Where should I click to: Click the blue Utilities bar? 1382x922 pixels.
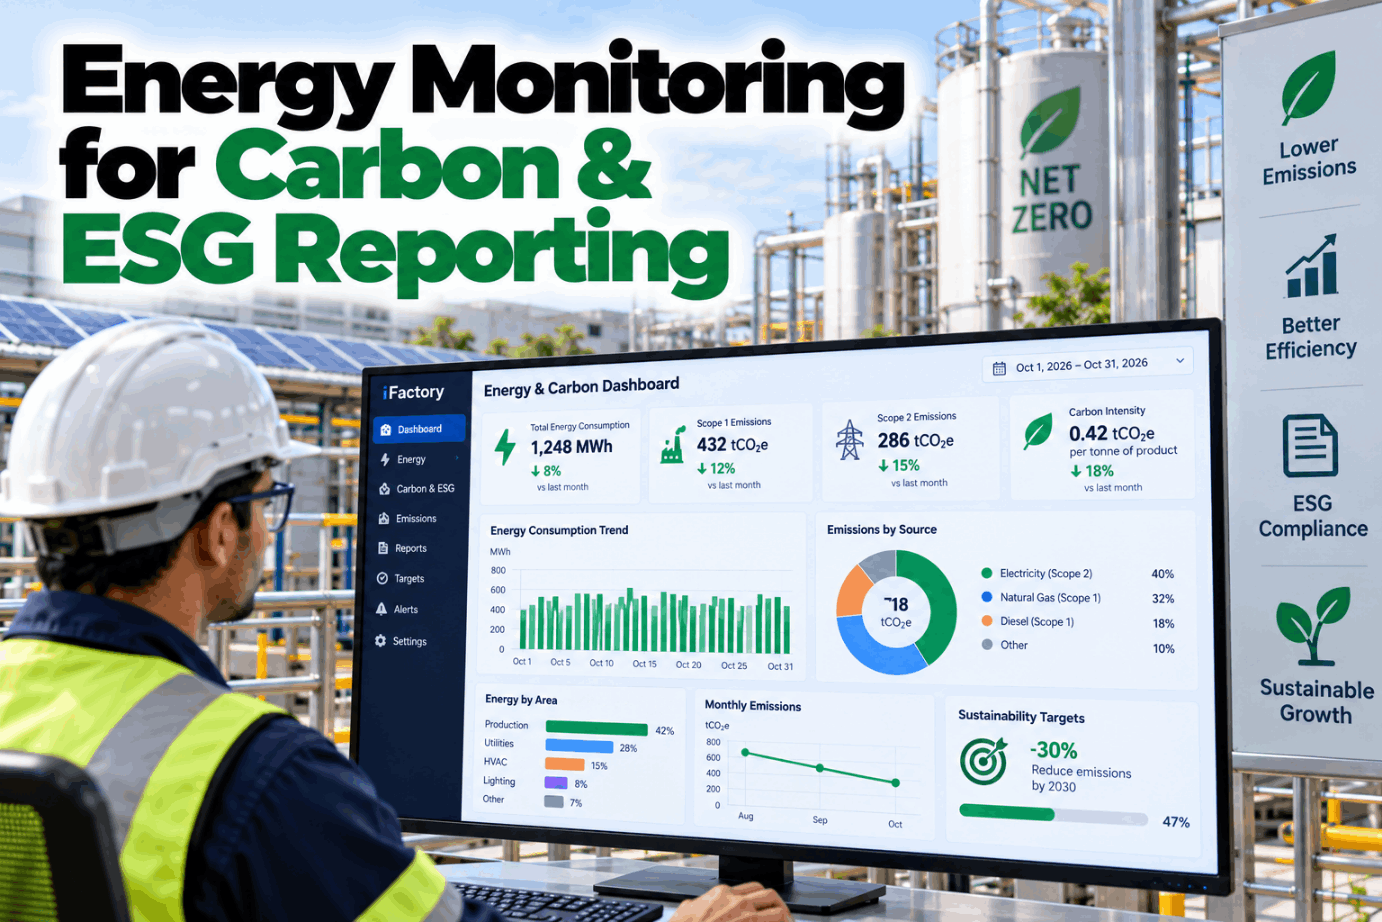tap(579, 746)
